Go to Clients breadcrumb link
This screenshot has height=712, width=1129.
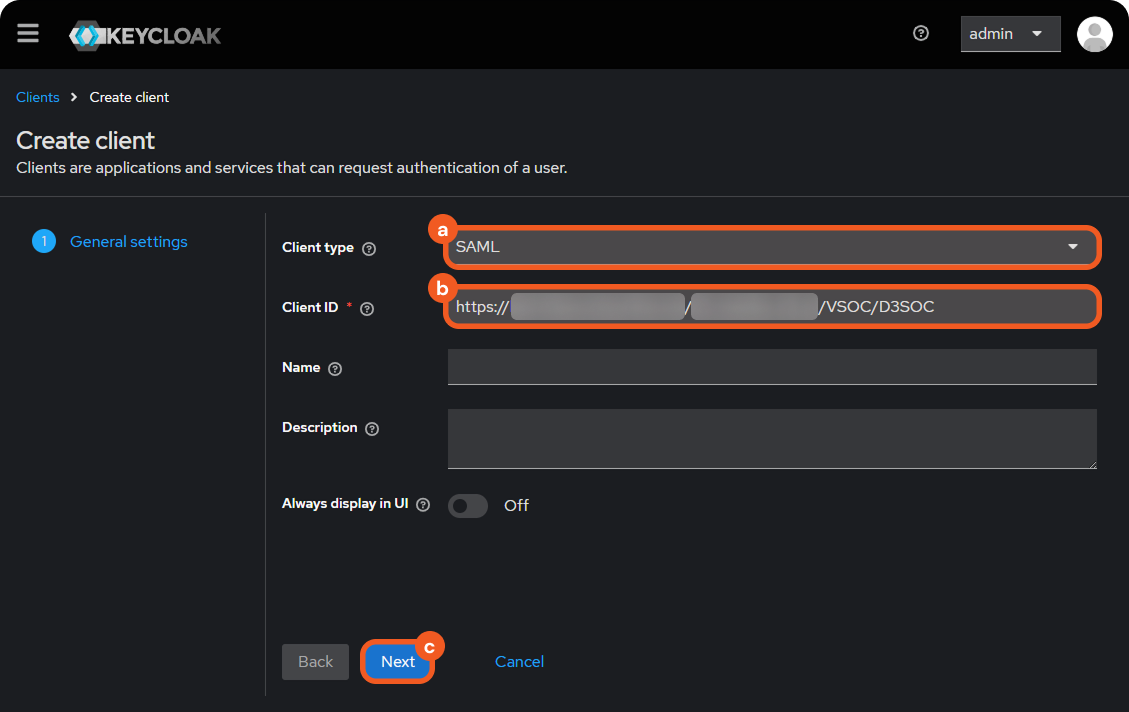[38, 97]
